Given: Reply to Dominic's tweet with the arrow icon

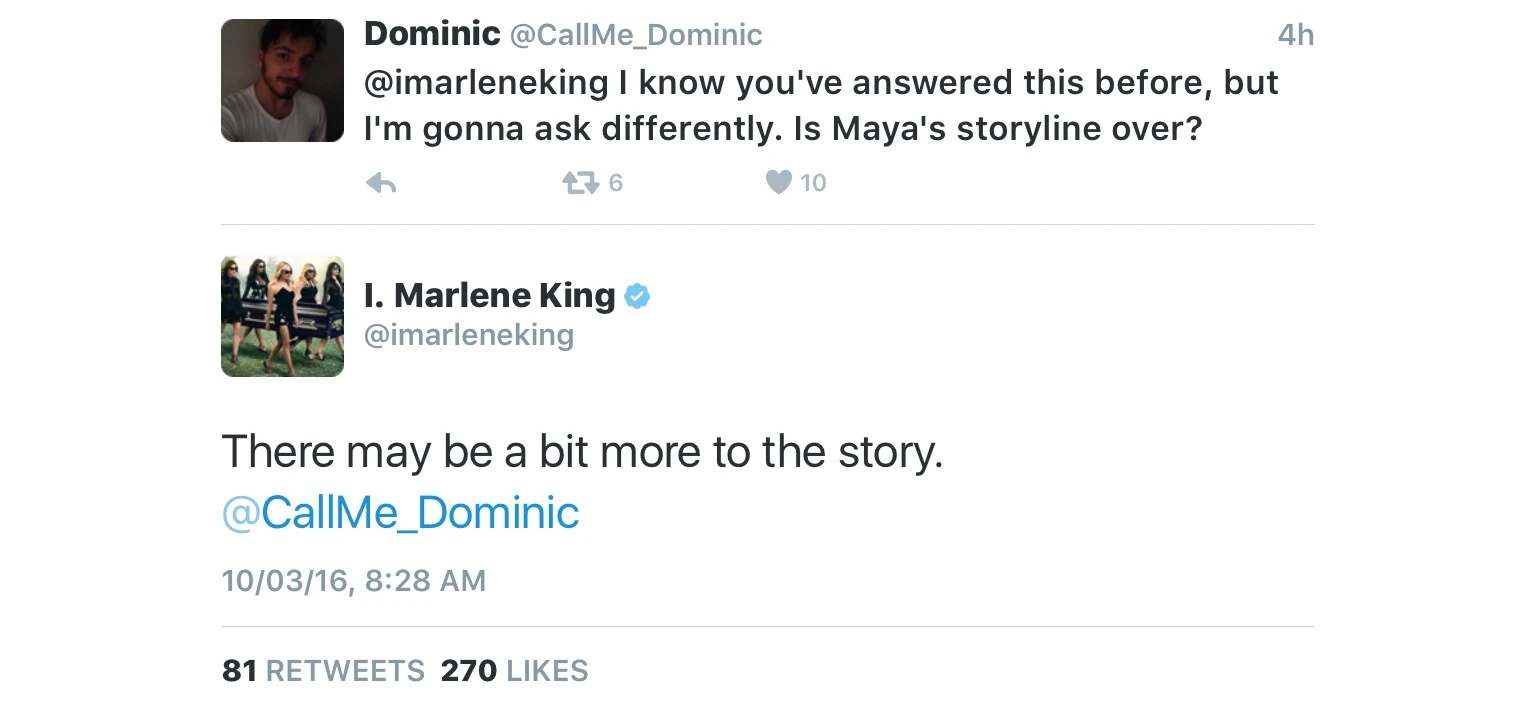Looking at the screenshot, I should (x=381, y=183).
